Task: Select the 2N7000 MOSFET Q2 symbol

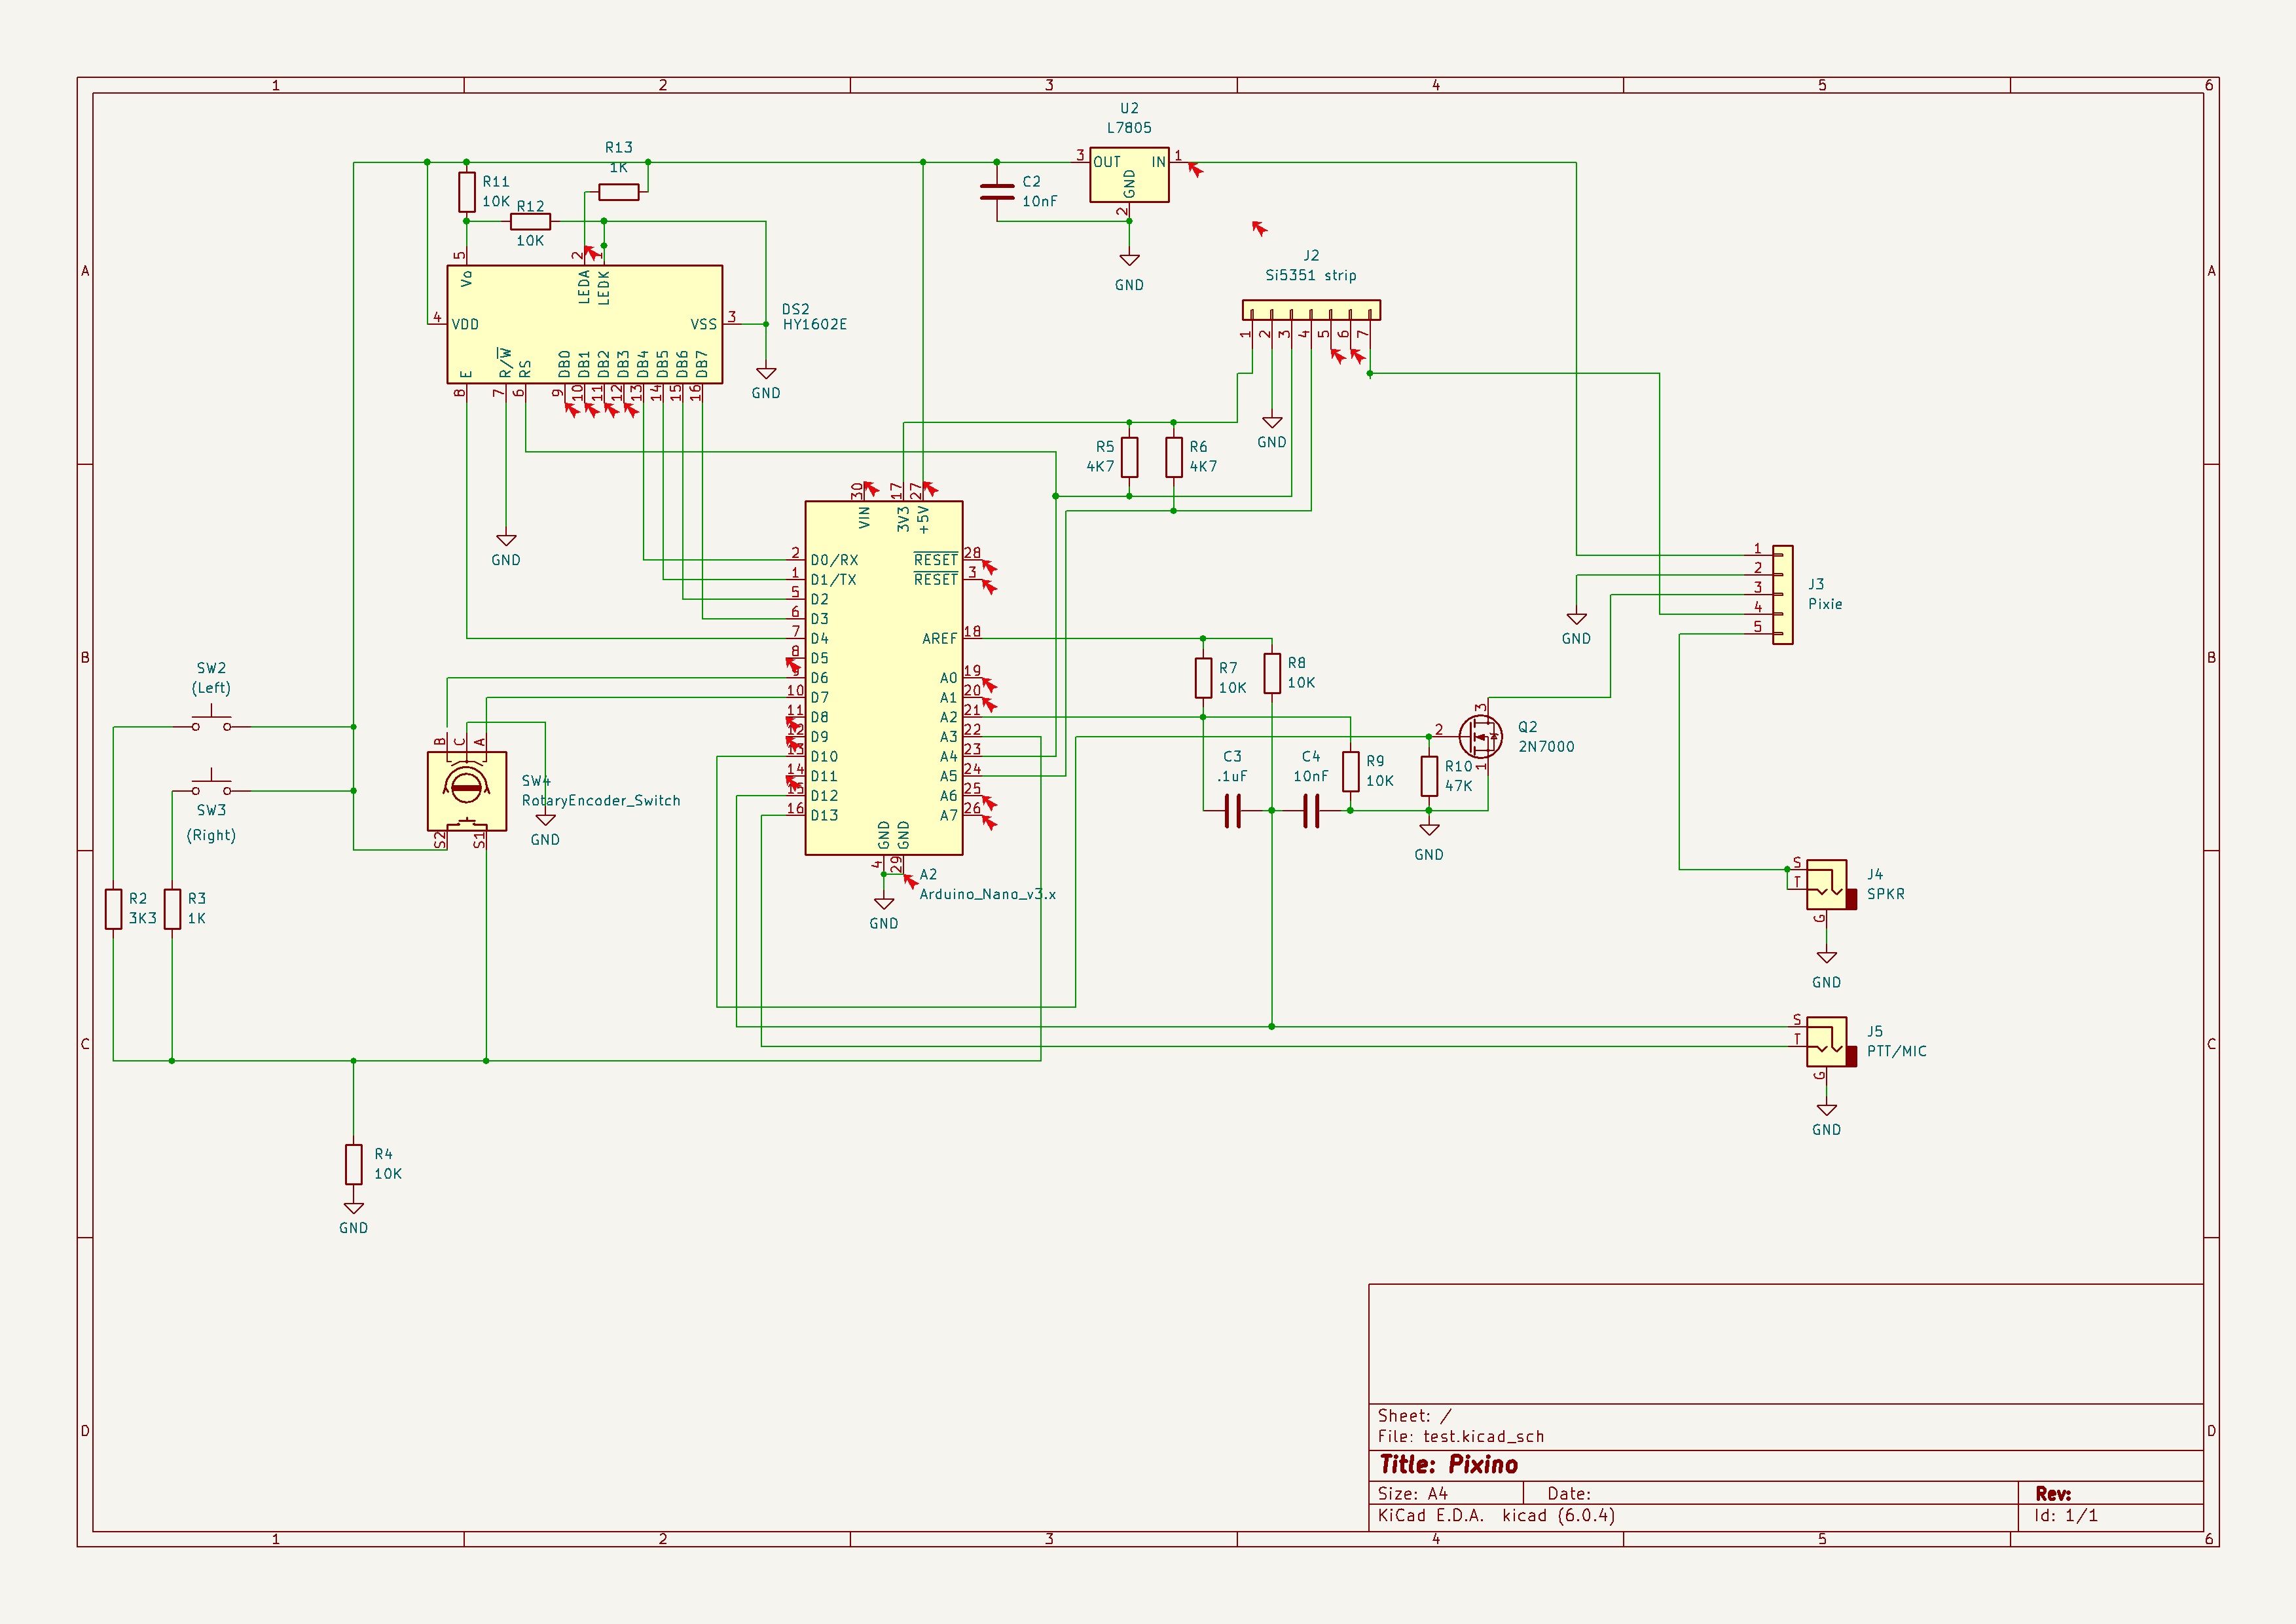Action: tap(1480, 737)
